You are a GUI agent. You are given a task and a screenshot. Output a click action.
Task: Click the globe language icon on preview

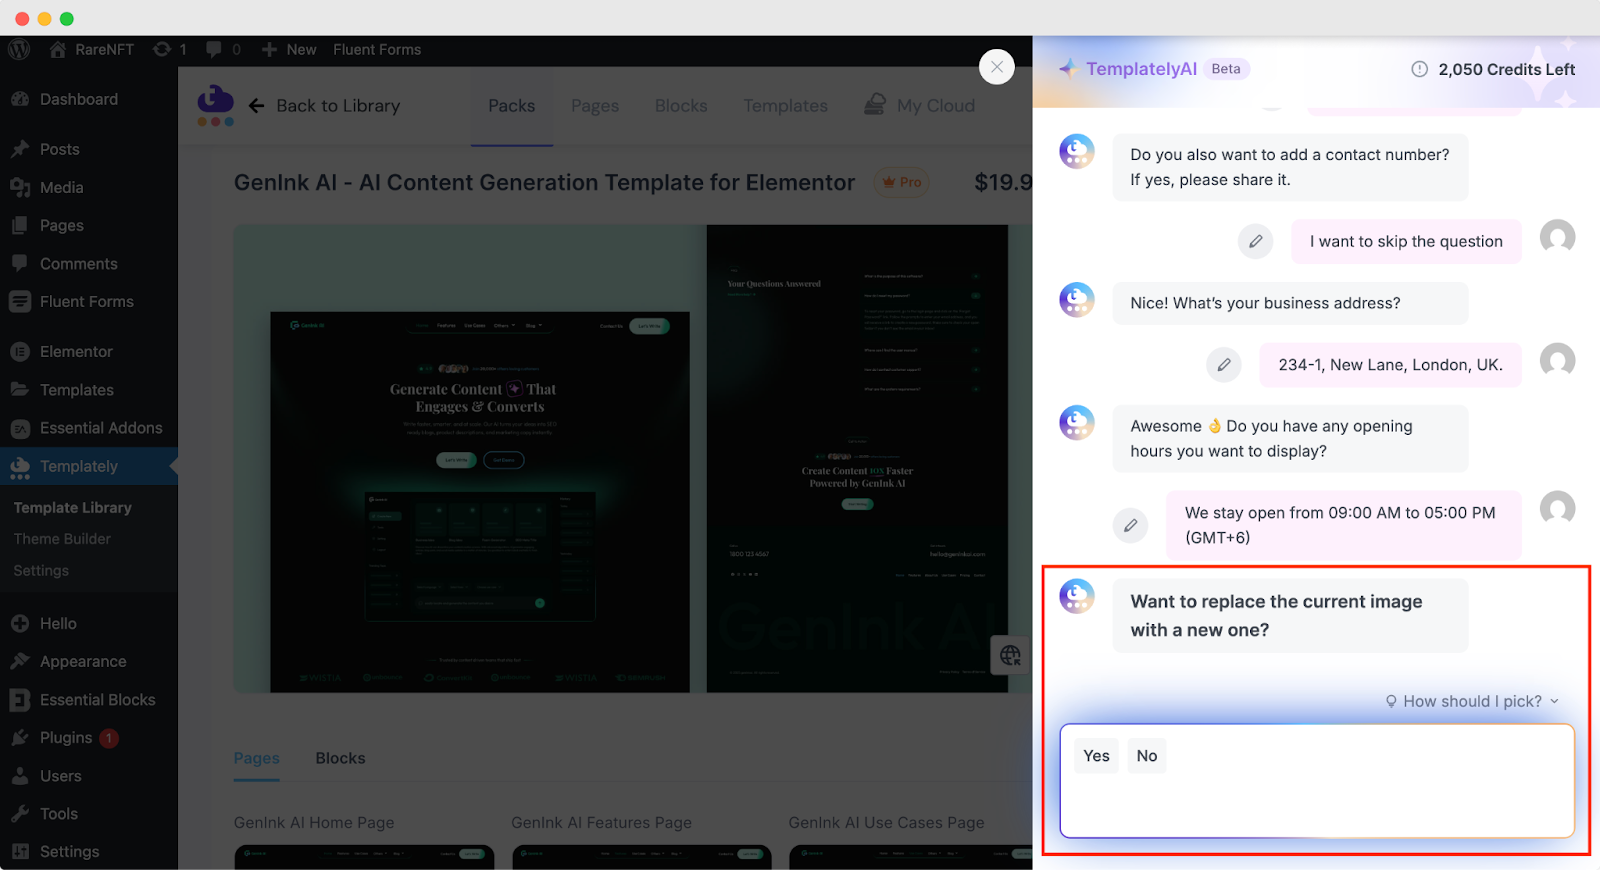tap(1010, 656)
